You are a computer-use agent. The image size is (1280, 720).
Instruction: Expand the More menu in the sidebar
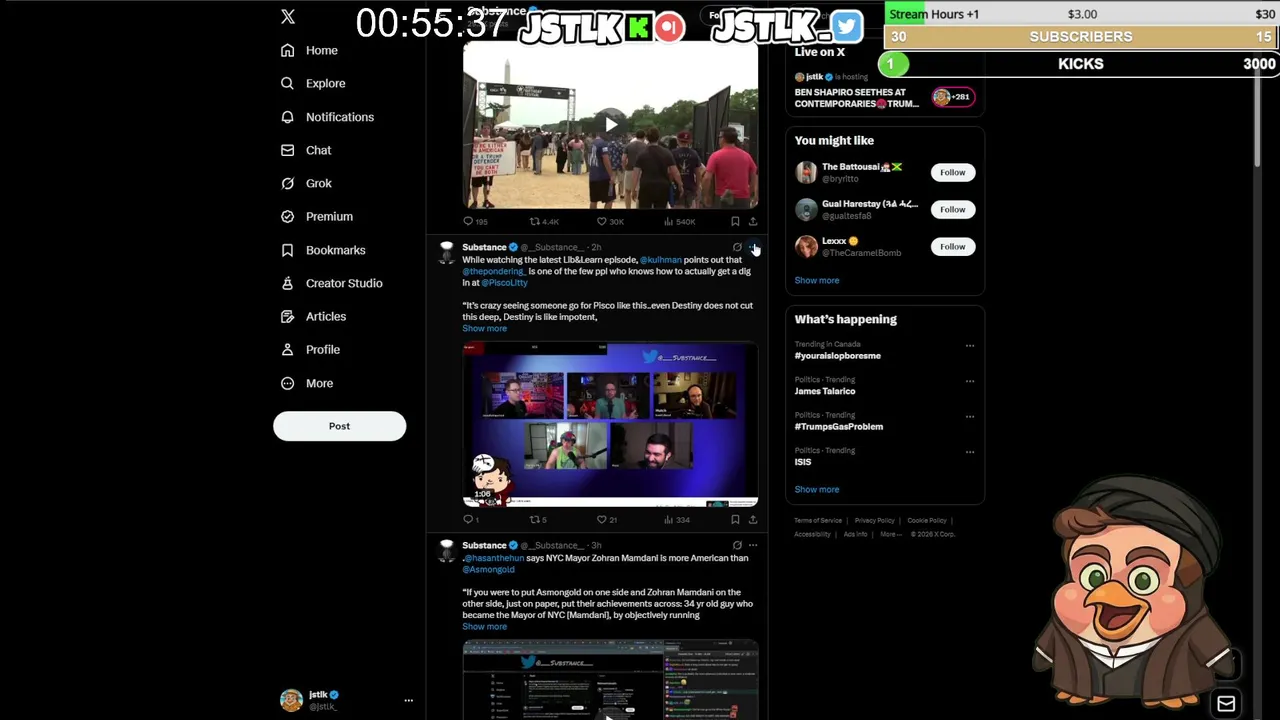(307, 383)
